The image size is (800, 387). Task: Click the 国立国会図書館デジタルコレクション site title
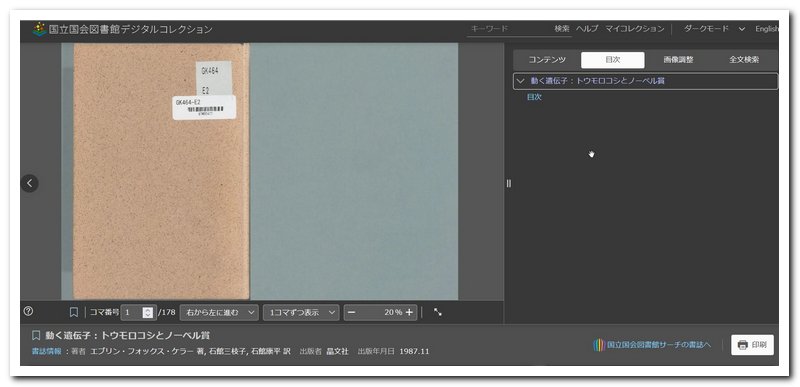click(x=130, y=29)
